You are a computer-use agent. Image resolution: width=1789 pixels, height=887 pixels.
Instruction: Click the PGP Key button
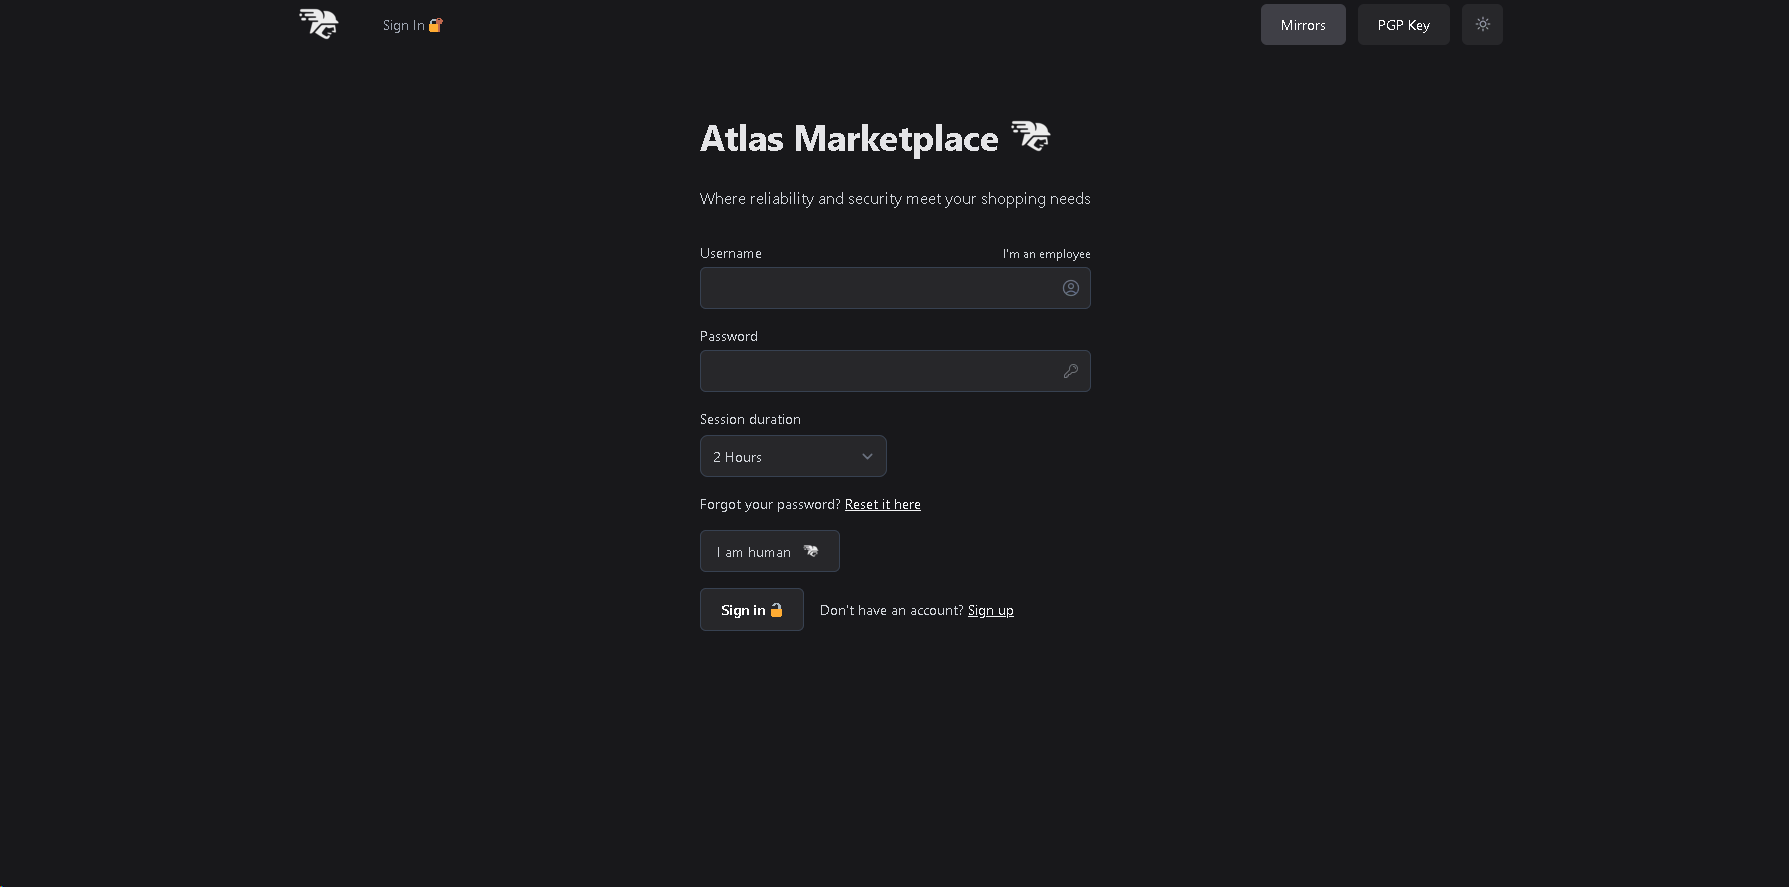tap(1403, 25)
